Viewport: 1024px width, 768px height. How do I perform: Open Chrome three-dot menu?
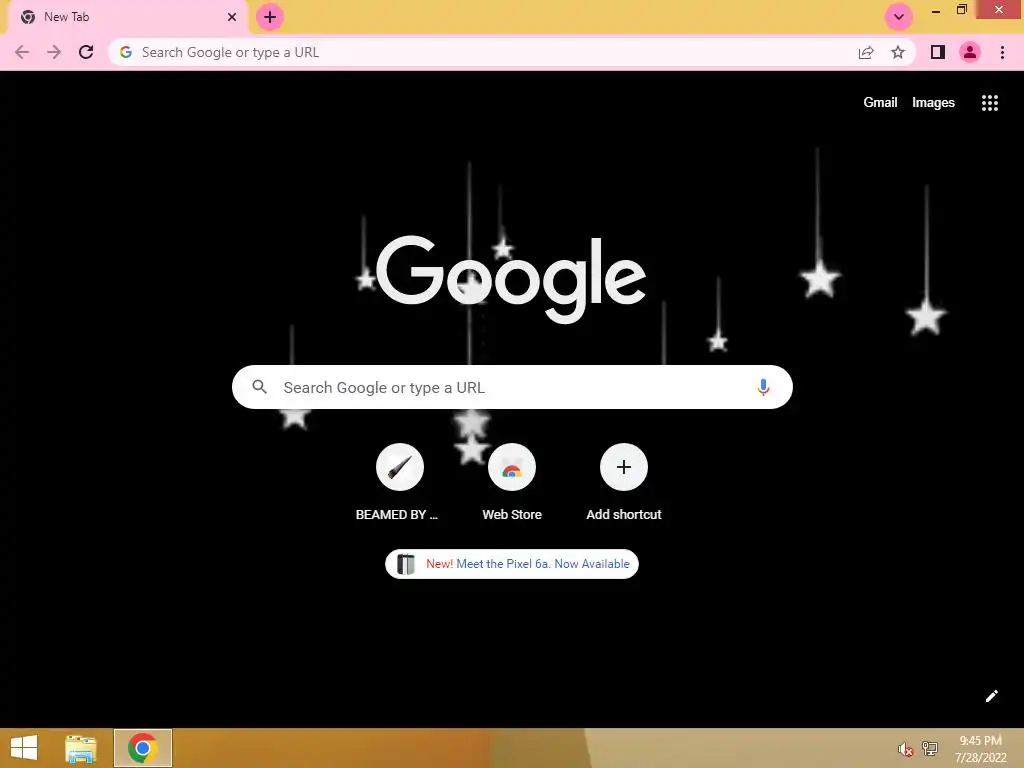tap(1002, 52)
